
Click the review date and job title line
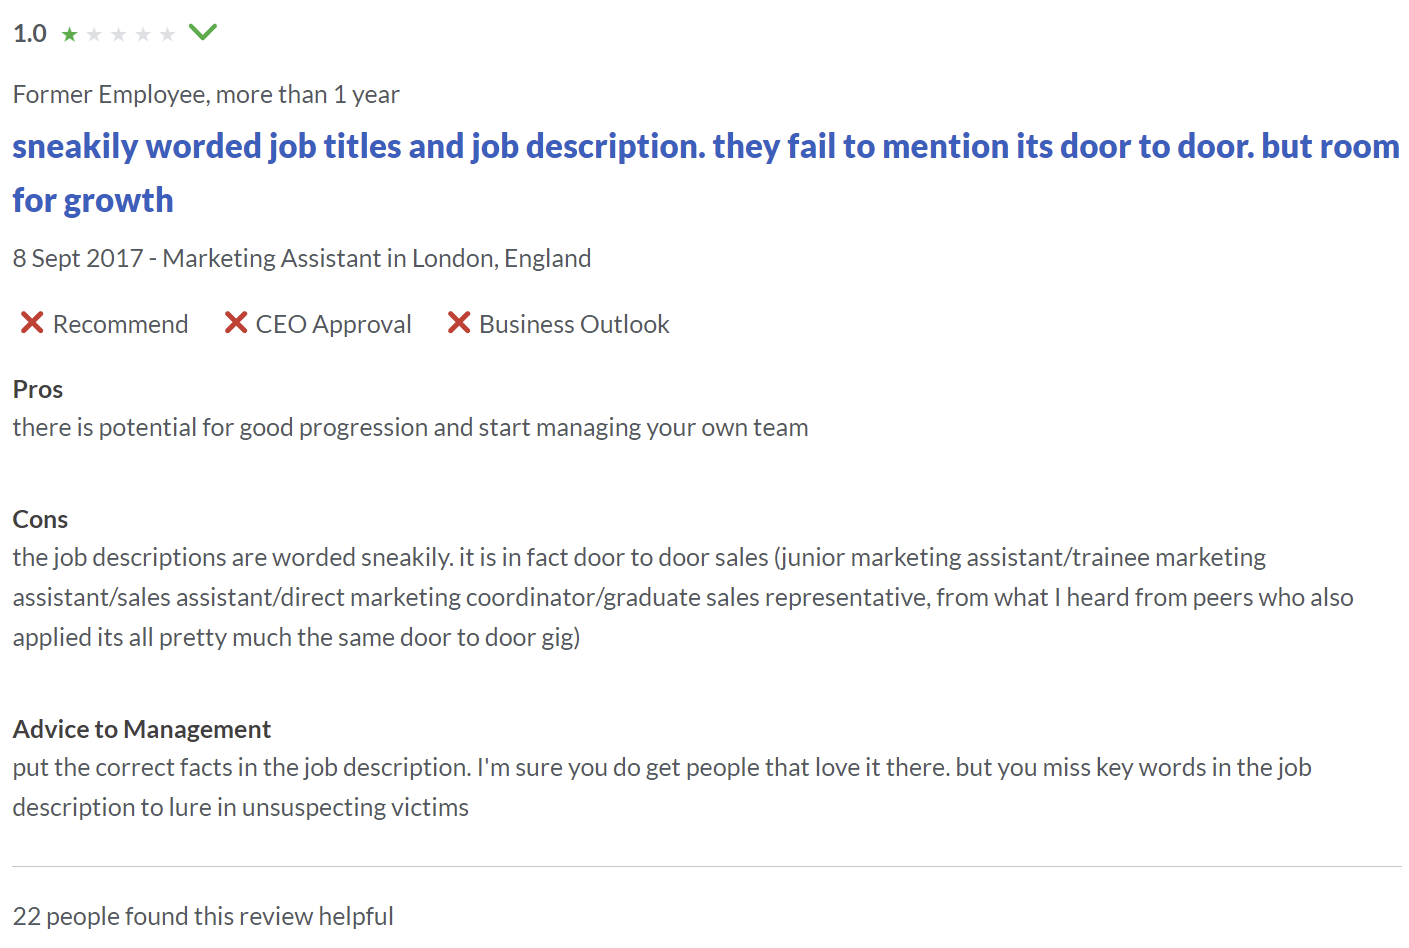click(x=302, y=258)
